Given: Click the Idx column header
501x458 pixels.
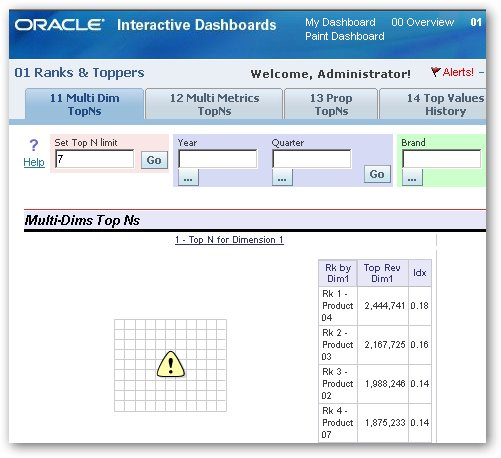Looking at the screenshot, I should point(420,273).
